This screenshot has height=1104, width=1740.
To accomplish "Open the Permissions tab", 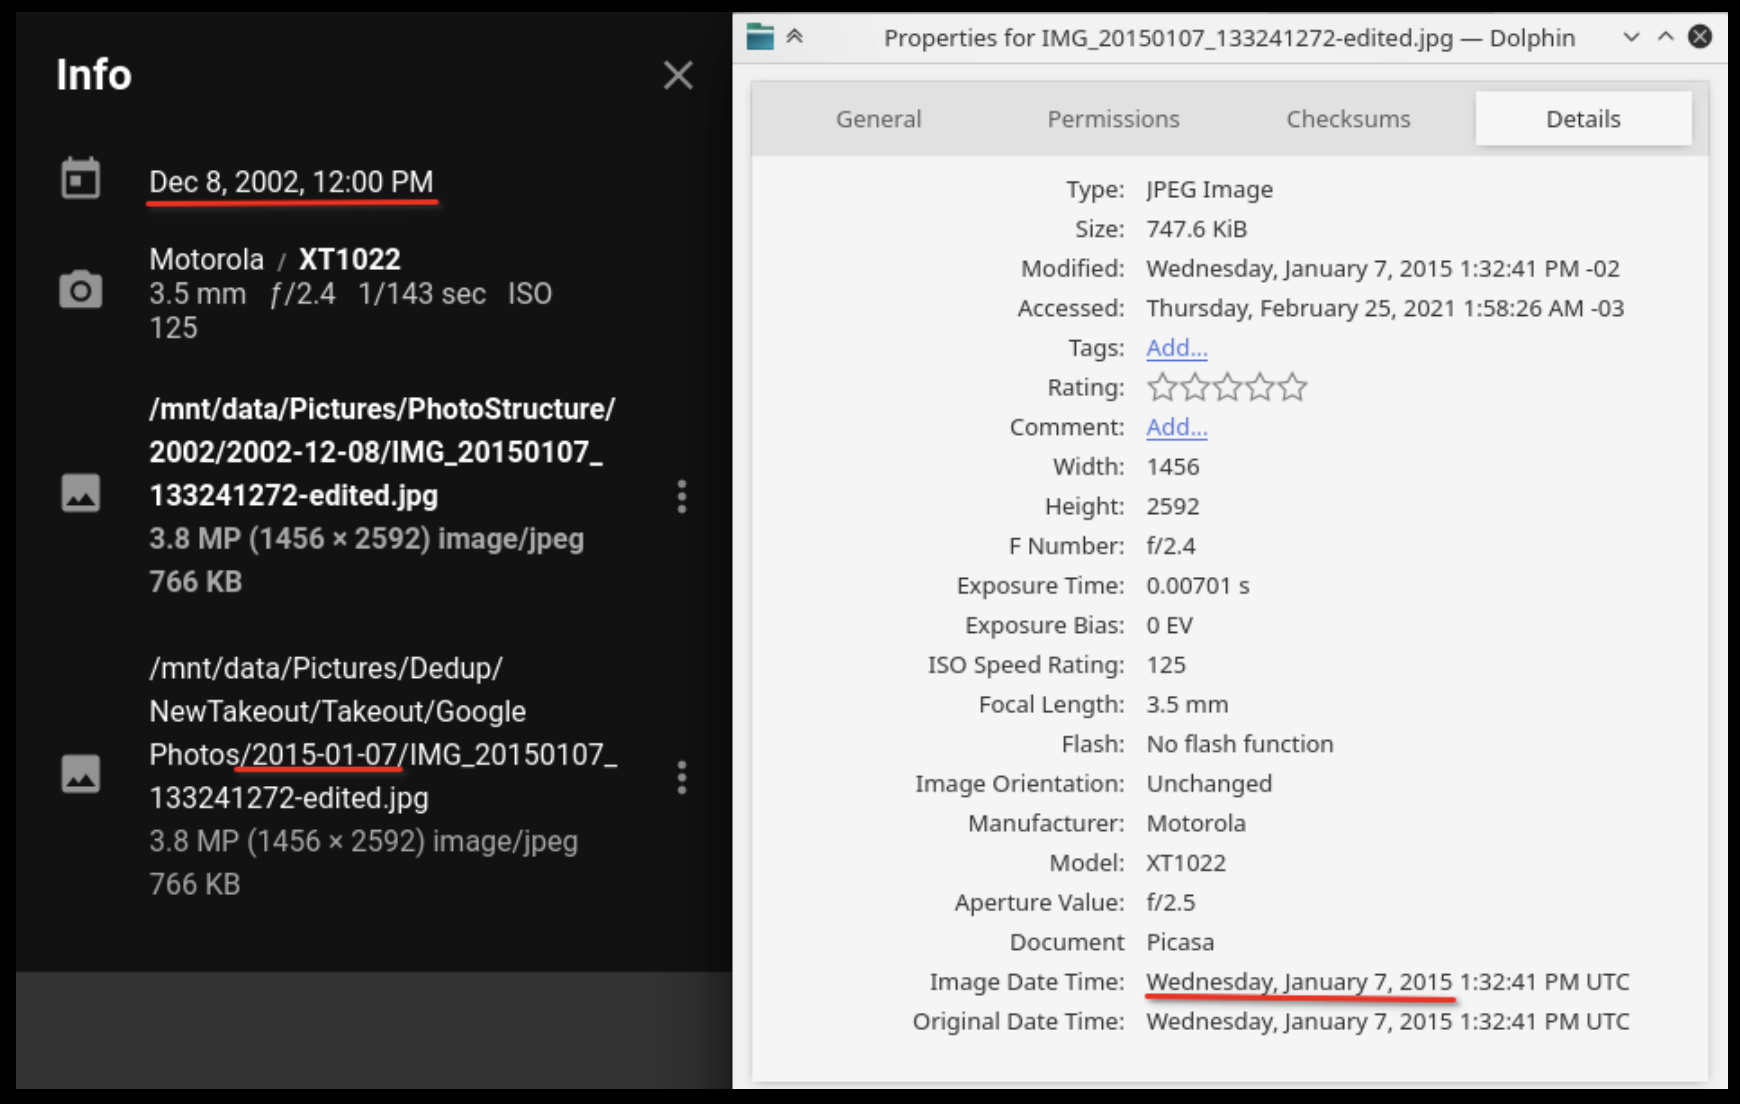I will point(1113,119).
